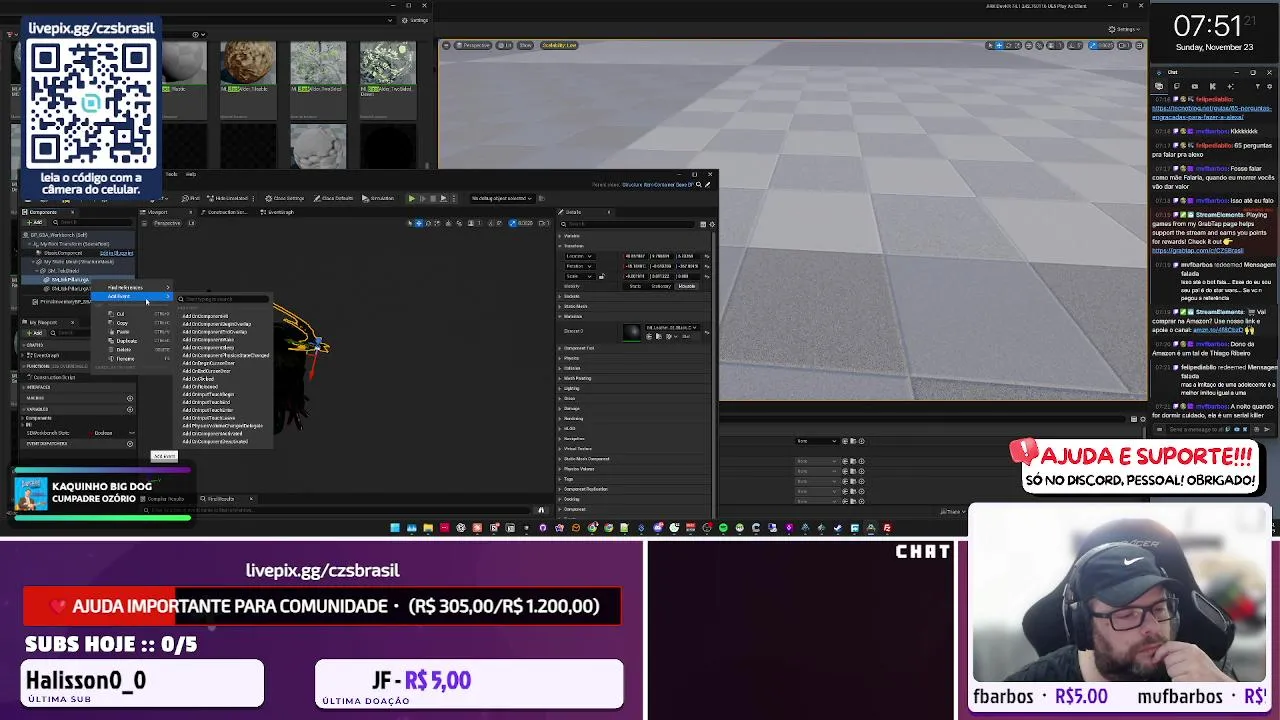Open debug object selection dropdown
Image resolution: width=1280 pixels, height=720 pixels.
tap(503, 198)
